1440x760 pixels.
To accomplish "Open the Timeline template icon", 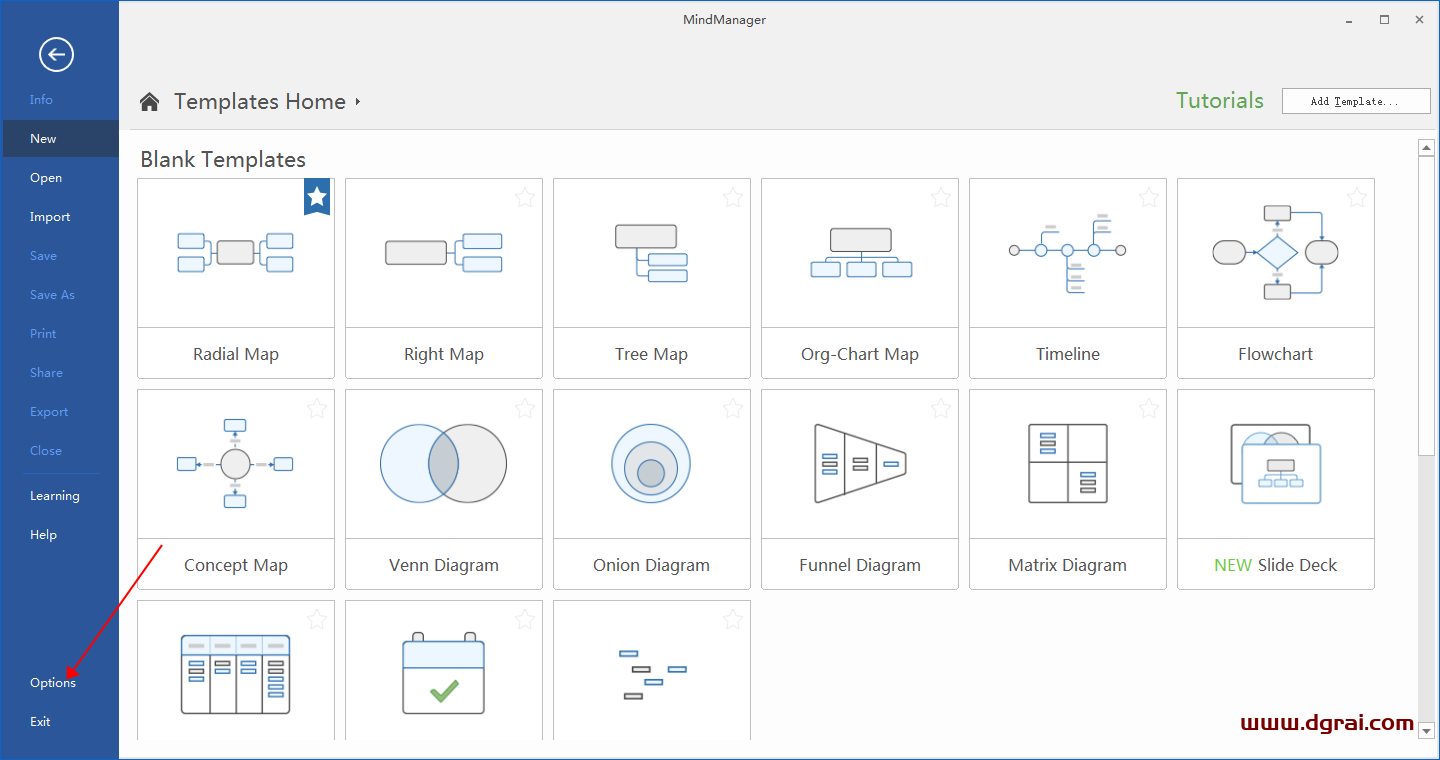I will (x=1067, y=252).
